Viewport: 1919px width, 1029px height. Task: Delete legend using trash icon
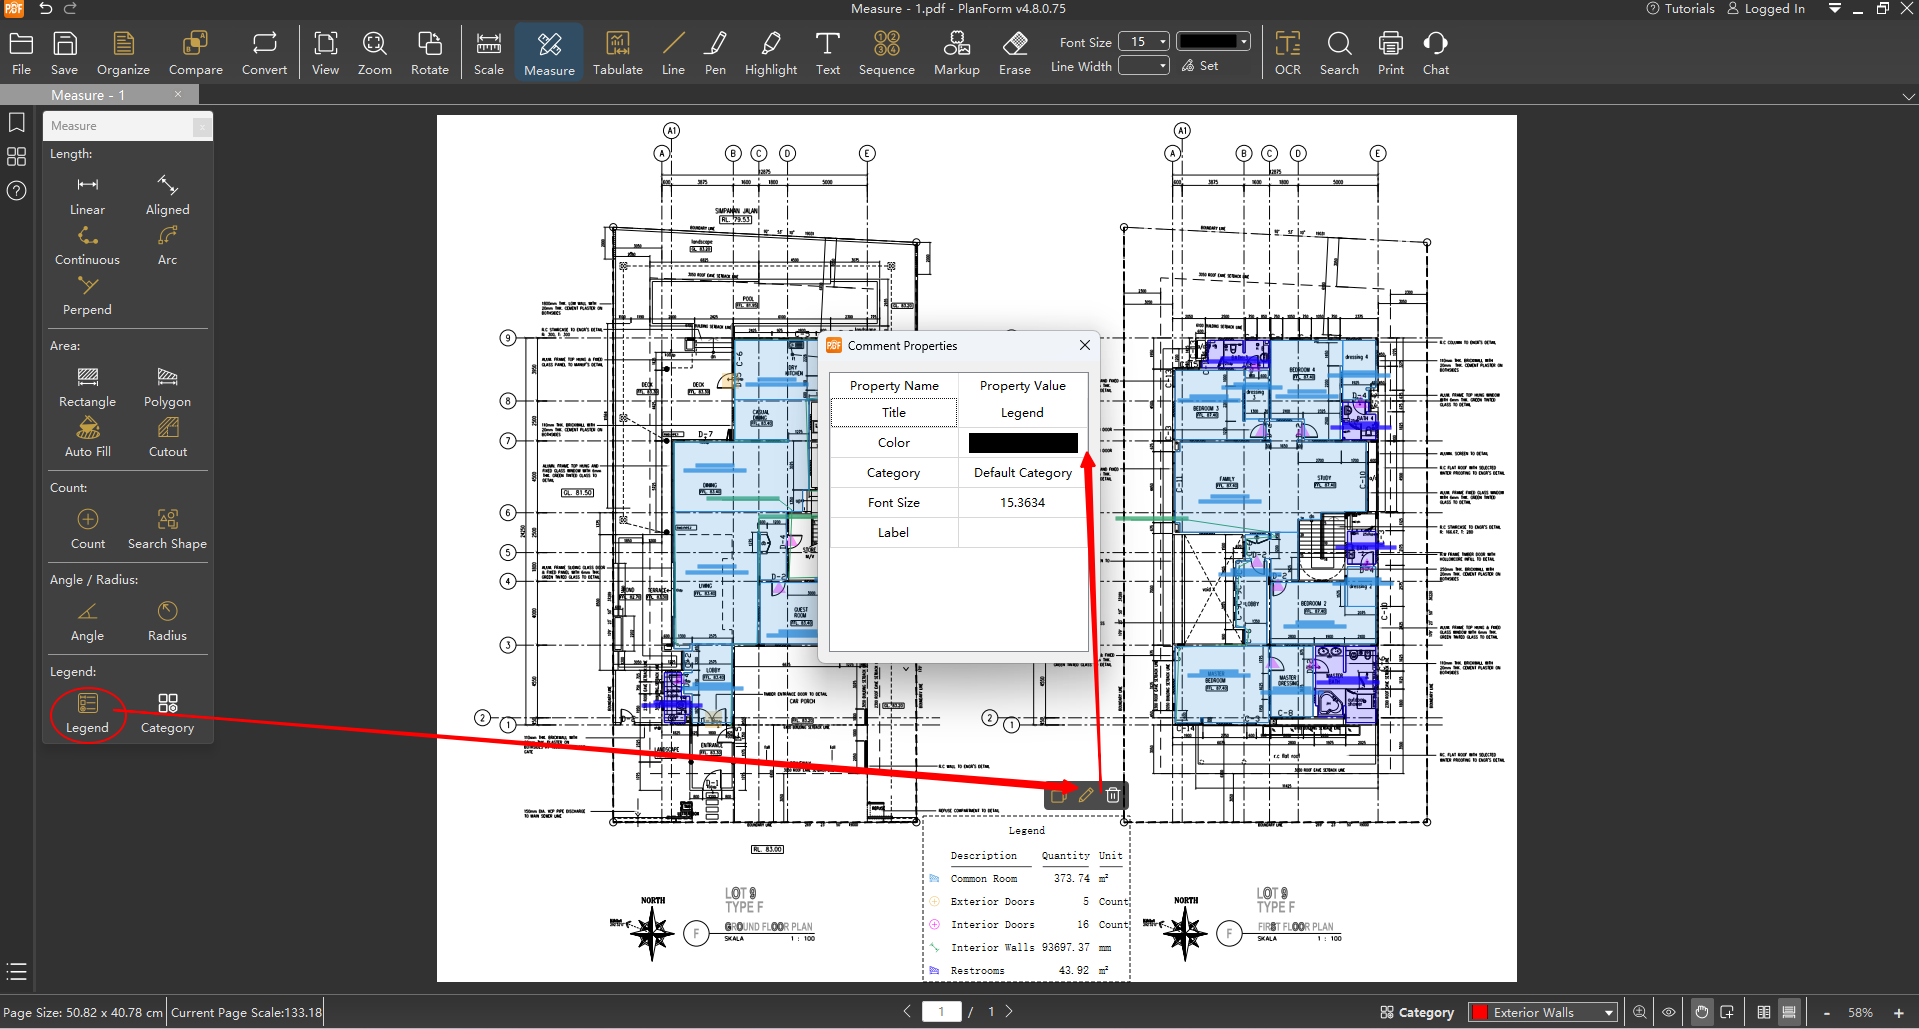(1113, 795)
